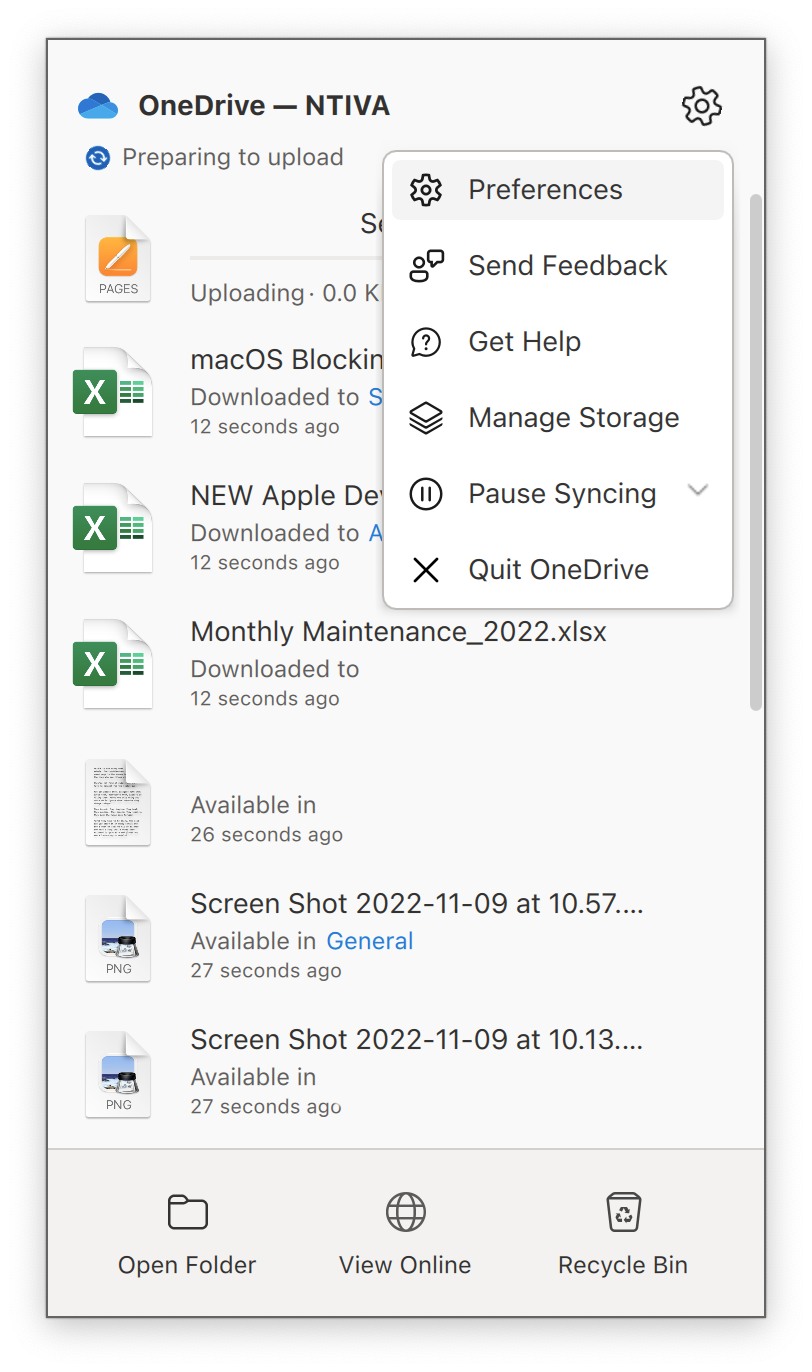
Task: Click Monthly Maintenance_2022.xlsx file name
Action: point(399,632)
